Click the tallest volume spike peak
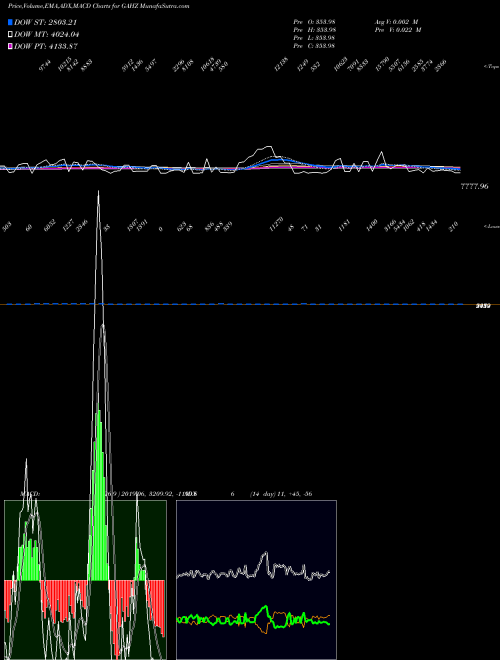500x660 pixels. click(x=99, y=193)
